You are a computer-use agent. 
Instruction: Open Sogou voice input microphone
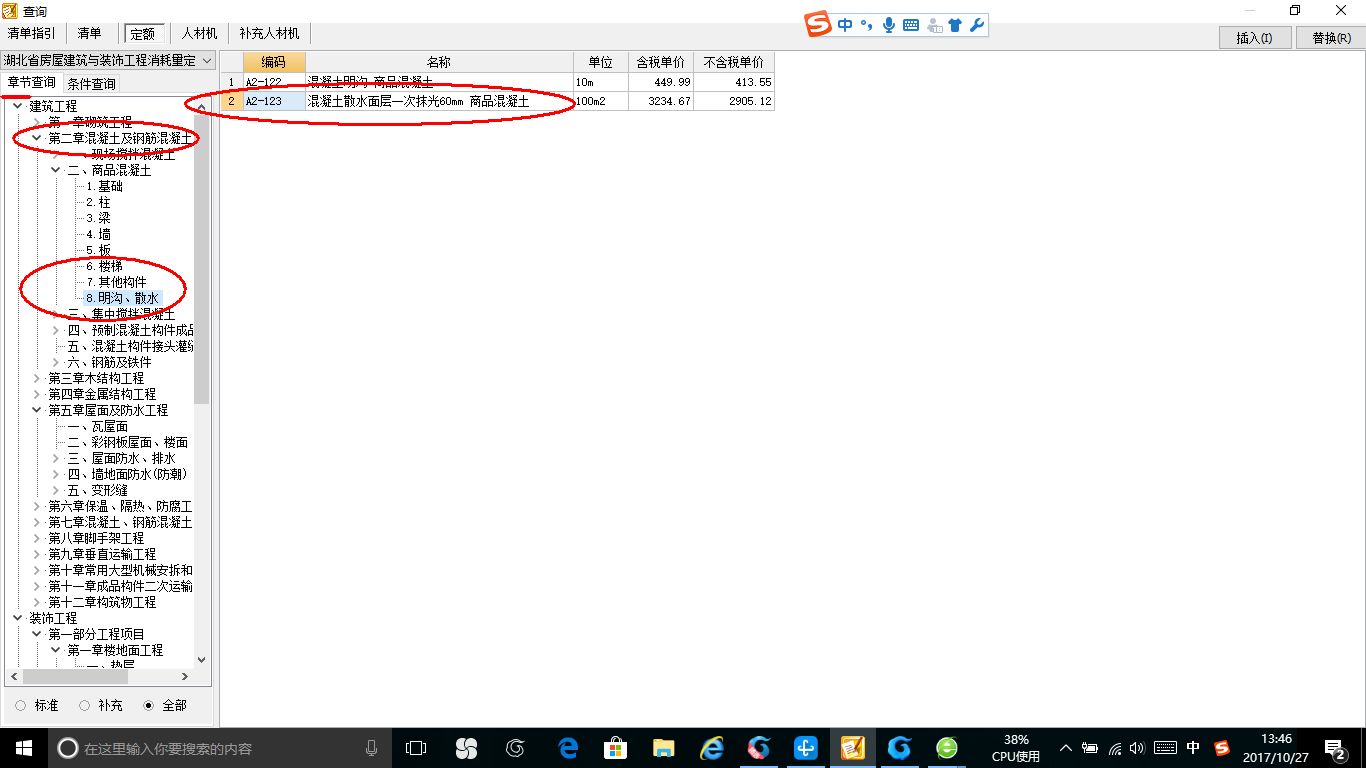point(888,25)
